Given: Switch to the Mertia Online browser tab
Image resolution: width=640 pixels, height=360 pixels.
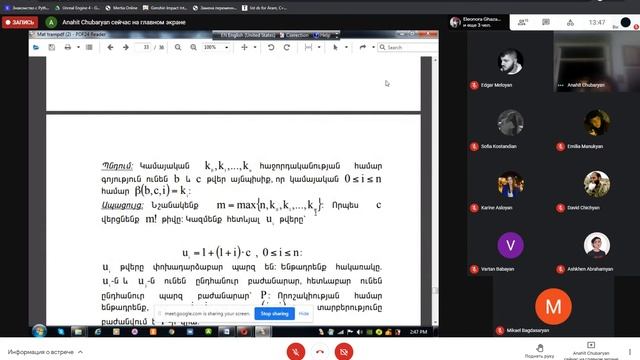Looking at the screenshot, I should (x=121, y=8).
